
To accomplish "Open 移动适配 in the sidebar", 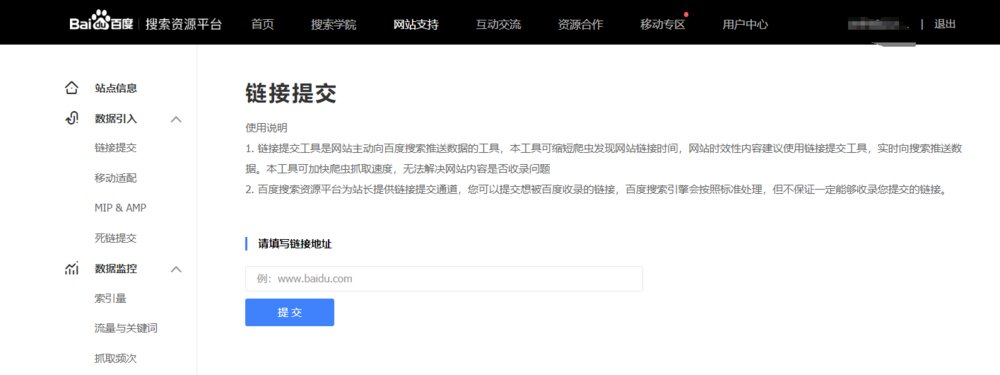I will point(115,178).
